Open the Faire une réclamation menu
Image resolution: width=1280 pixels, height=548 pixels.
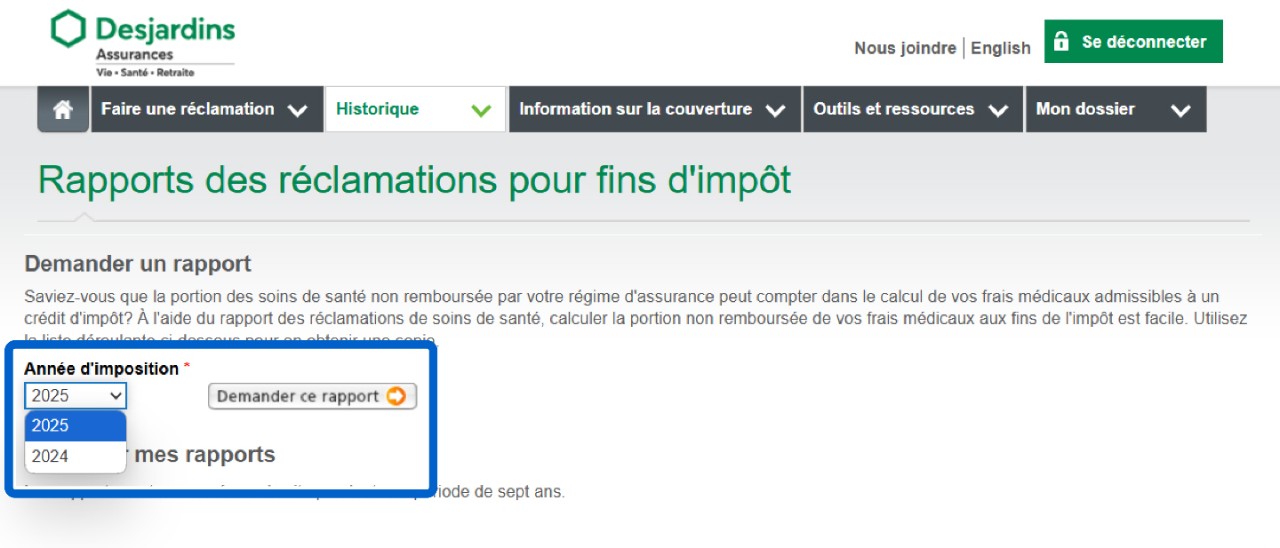[188, 109]
